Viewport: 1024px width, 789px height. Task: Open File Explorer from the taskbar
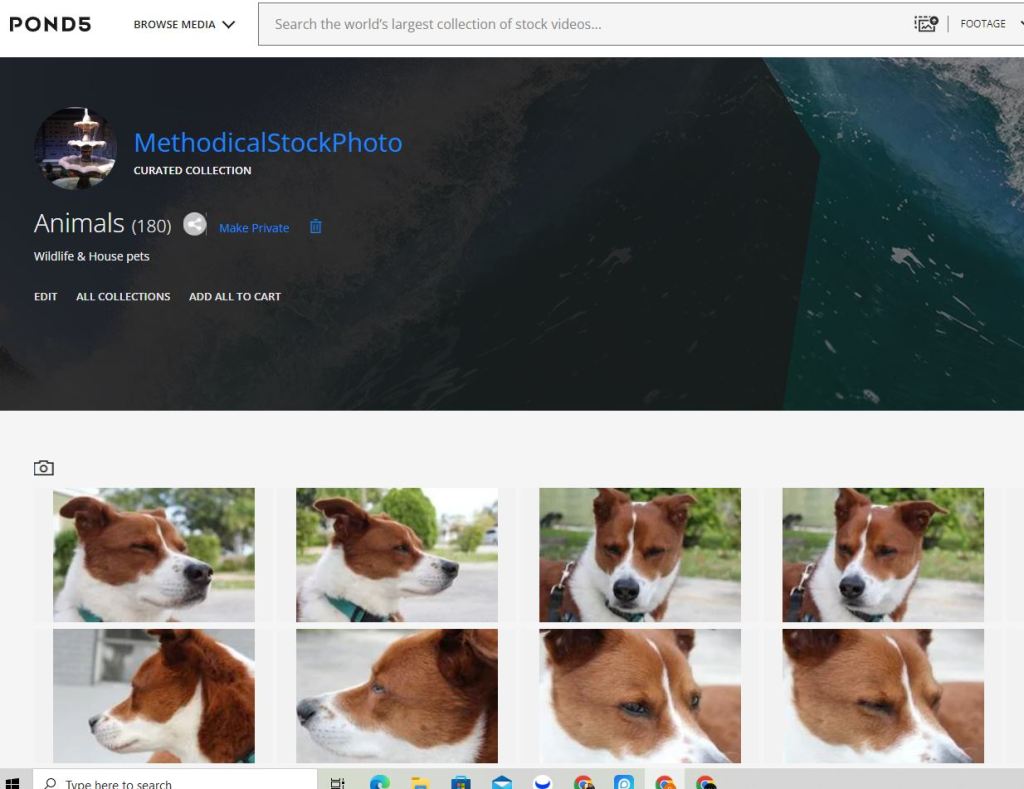click(420, 783)
